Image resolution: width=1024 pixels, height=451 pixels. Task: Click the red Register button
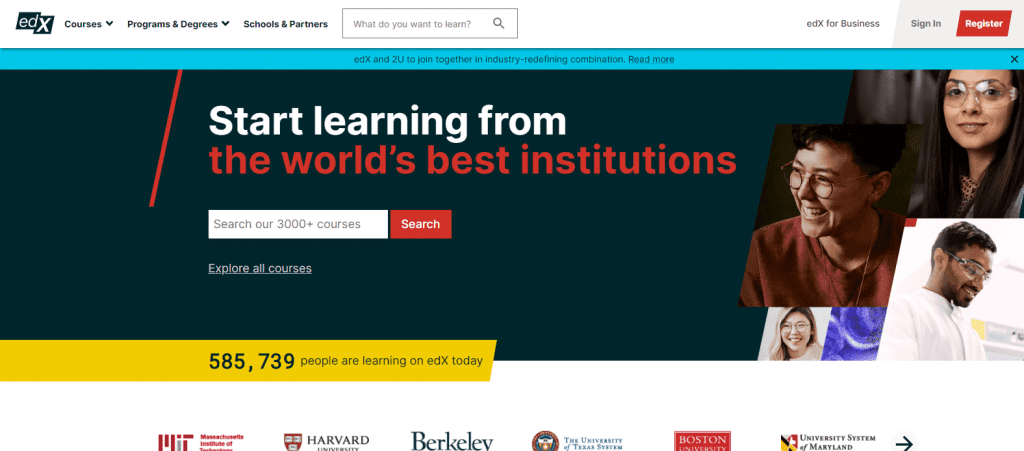[984, 23]
